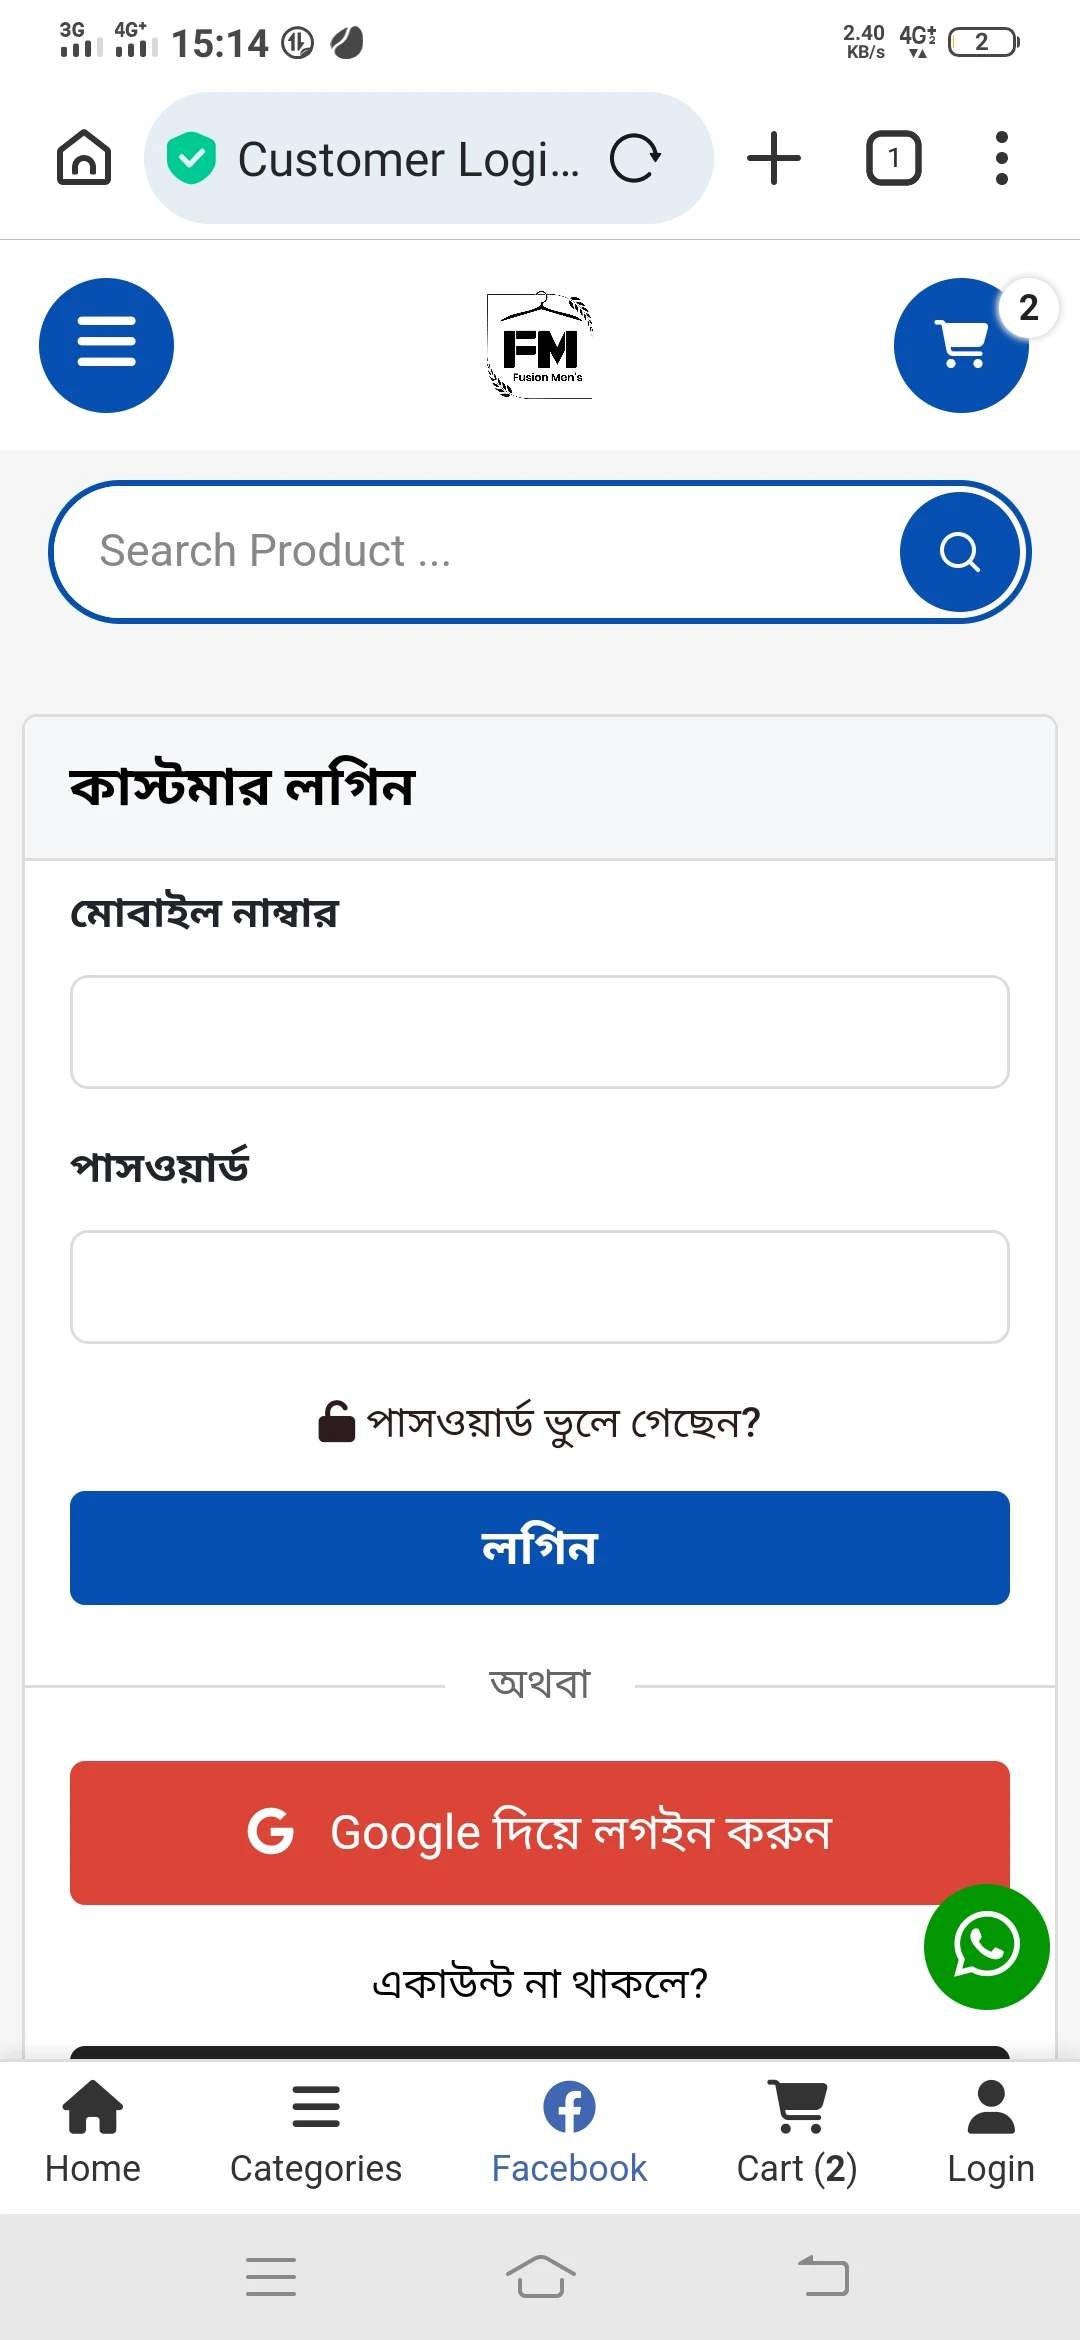Tap the blue search magnifier button

click(959, 552)
